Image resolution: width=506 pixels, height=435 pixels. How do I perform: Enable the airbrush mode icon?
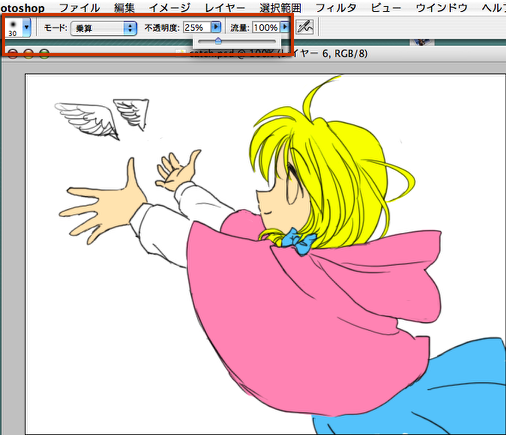pyautogui.click(x=305, y=27)
